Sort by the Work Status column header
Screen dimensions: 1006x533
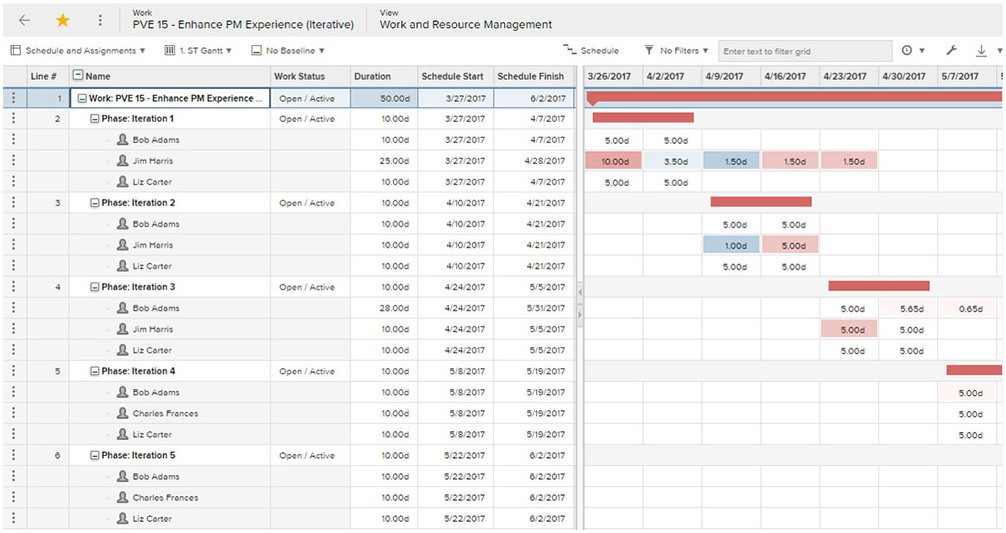[310, 76]
